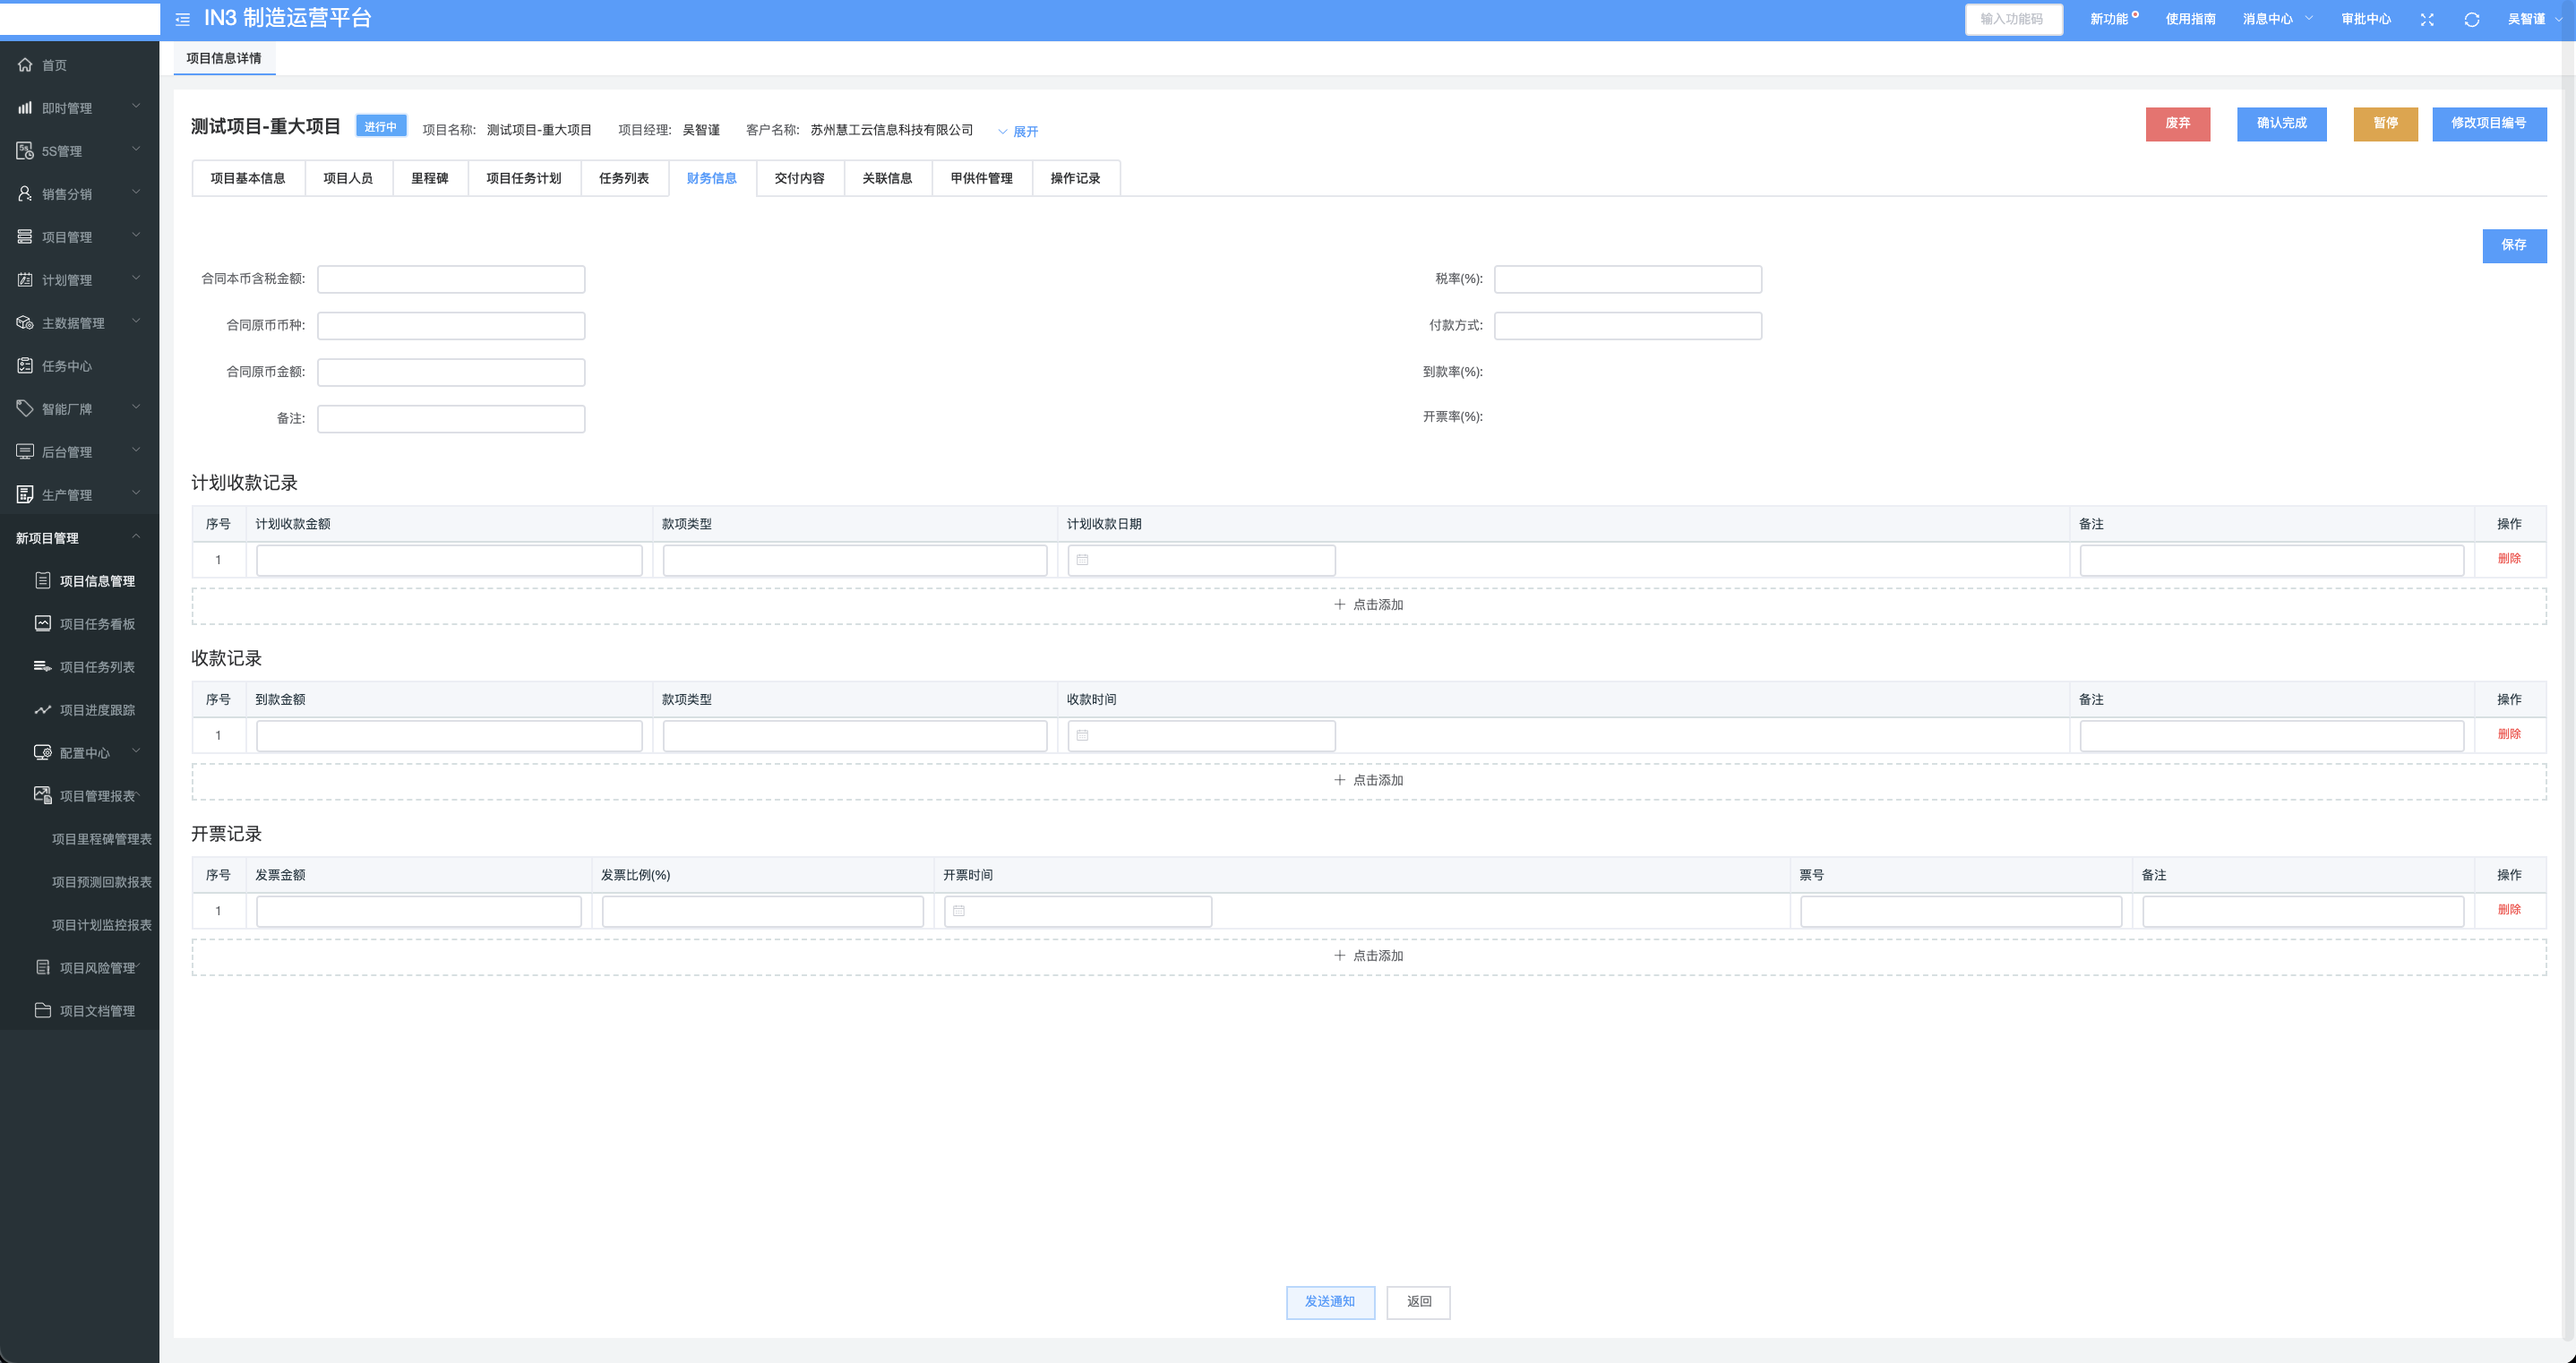Click calendar icon in 计划收款日期 field
The image size is (2576, 1363).
(x=1082, y=560)
